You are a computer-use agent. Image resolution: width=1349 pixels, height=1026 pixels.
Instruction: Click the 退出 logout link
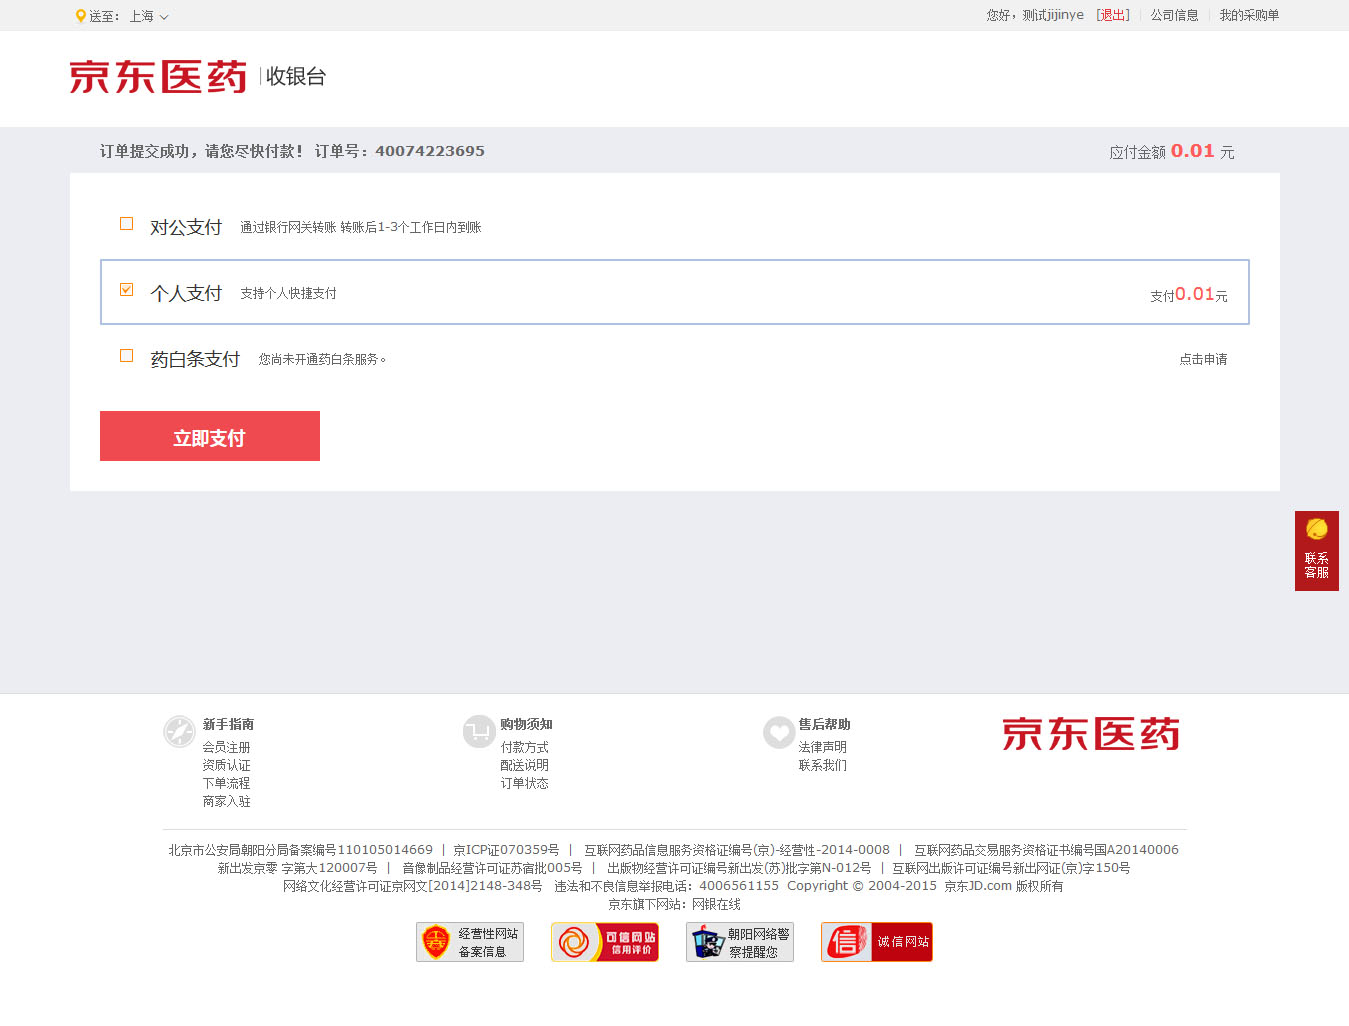click(1113, 15)
